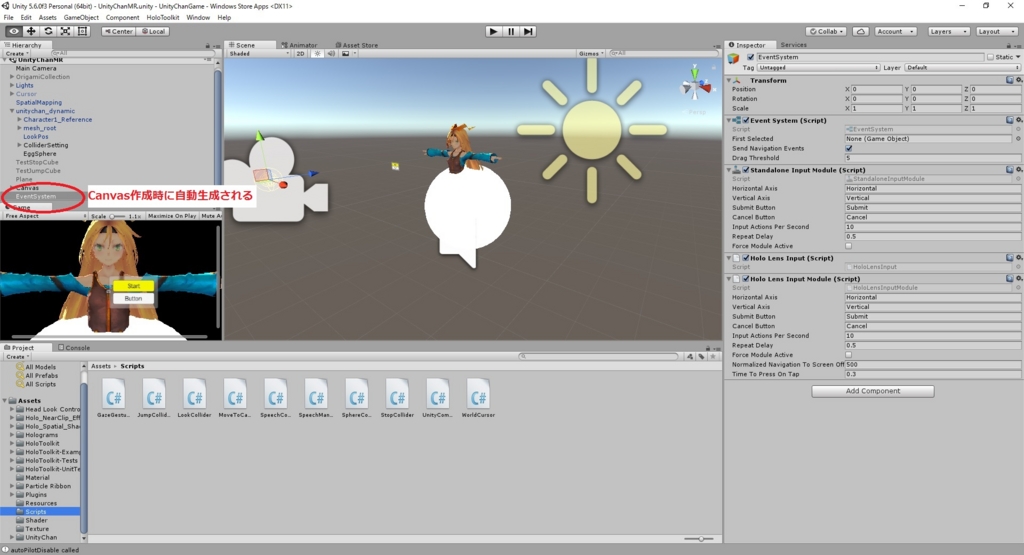
Task: Open the Account dropdown
Action: click(895, 31)
